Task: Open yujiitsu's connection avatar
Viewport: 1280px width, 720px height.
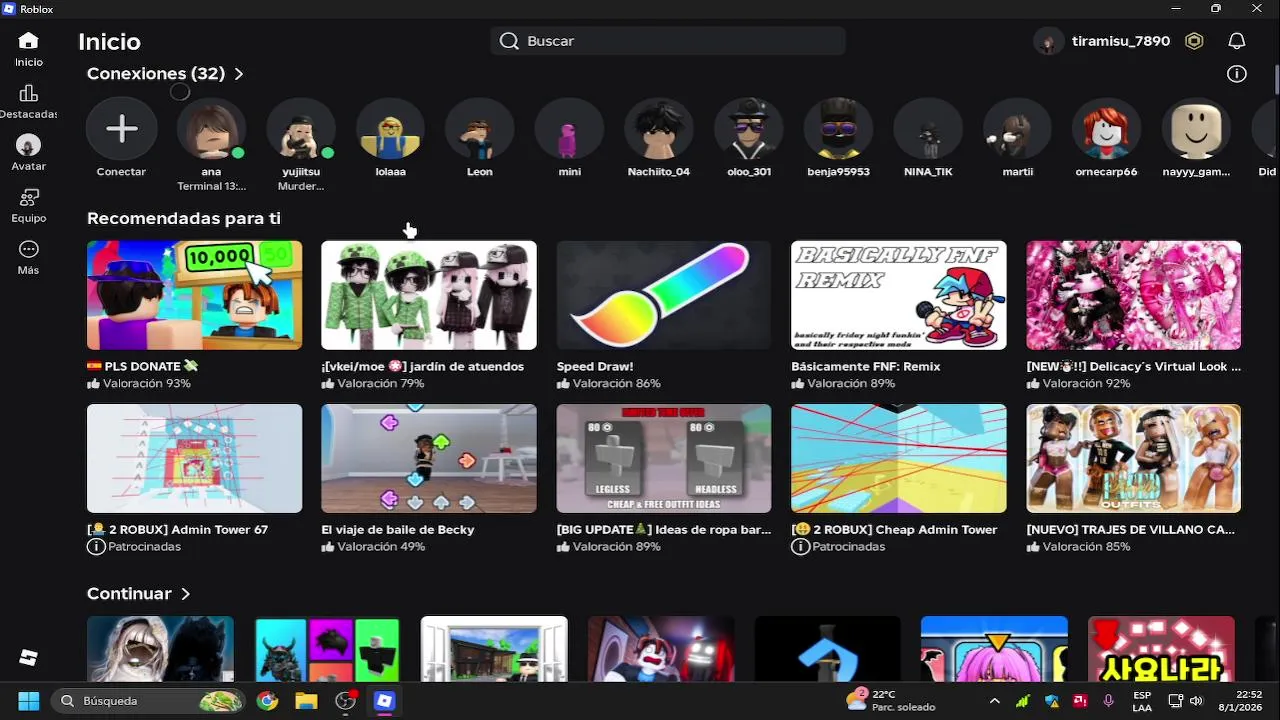Action: pyautogui.click(x=300, y=128)
